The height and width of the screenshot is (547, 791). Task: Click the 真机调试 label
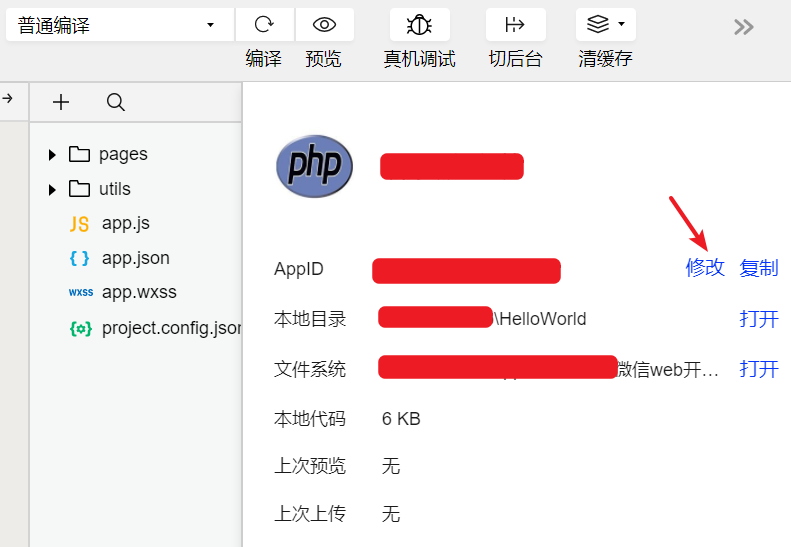tap(419, 59)
